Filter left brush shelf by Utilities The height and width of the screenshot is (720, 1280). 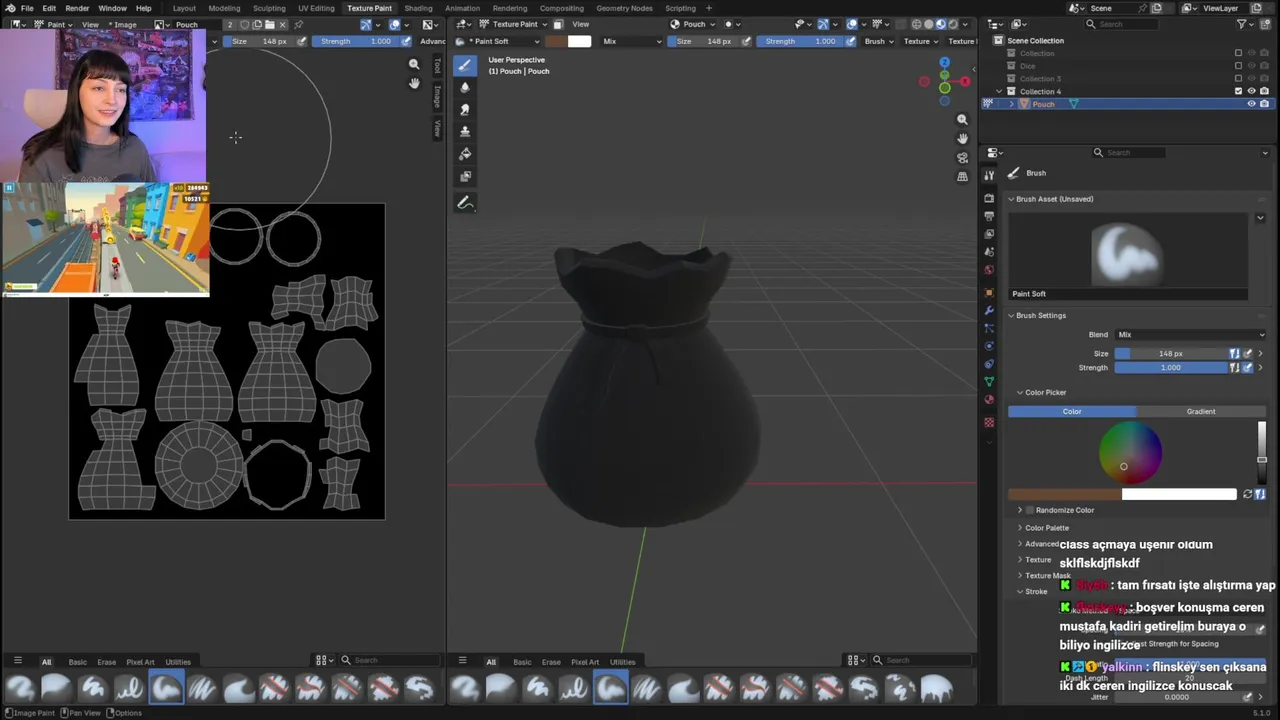(x=178, y=662)
